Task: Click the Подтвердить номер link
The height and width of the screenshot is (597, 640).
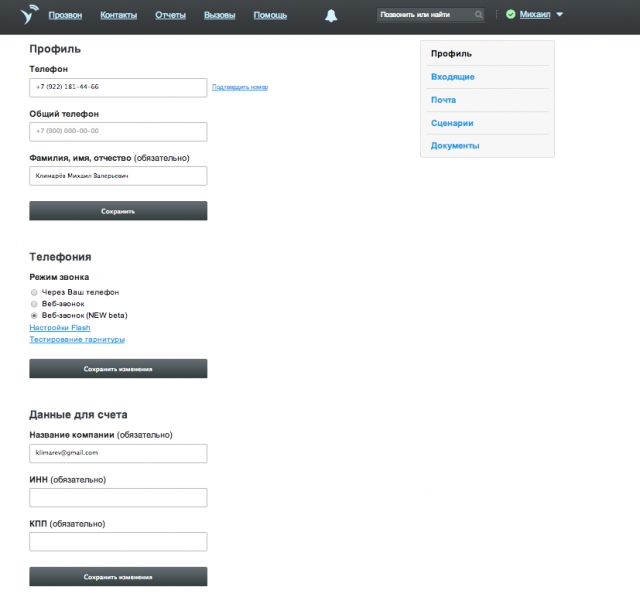Action: click(240, 87)
